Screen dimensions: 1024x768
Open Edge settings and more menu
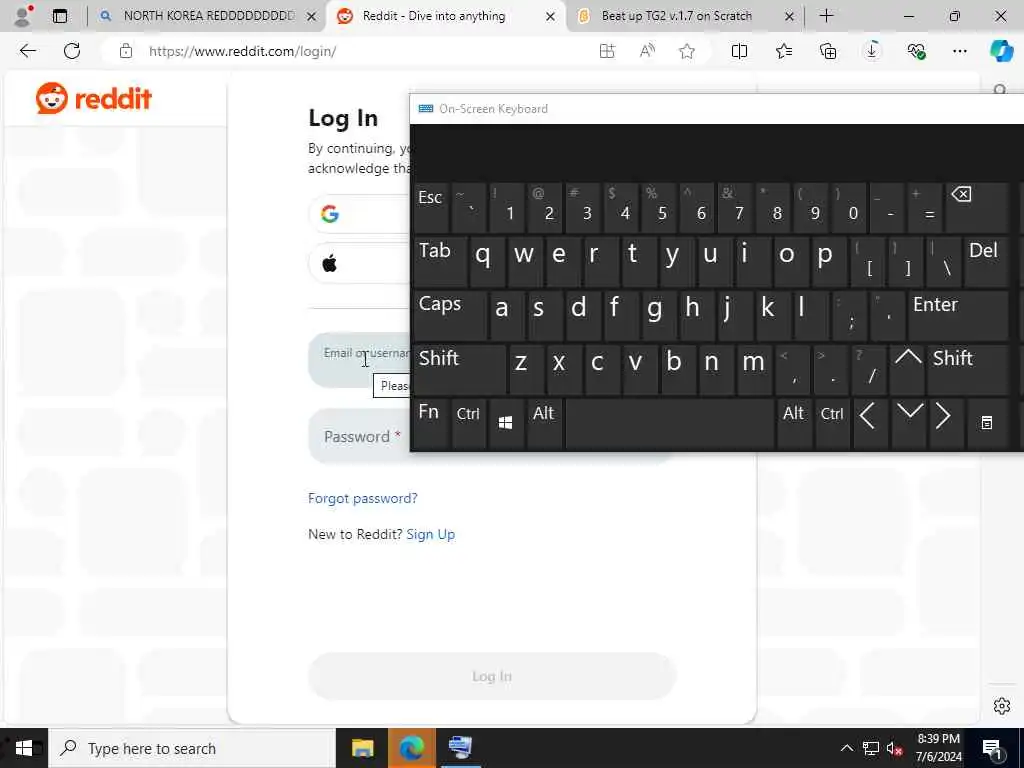click(x=959, y=51)
